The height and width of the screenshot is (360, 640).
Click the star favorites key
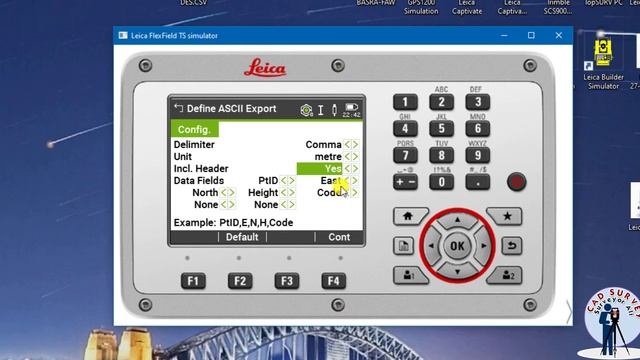pos(506,216)
